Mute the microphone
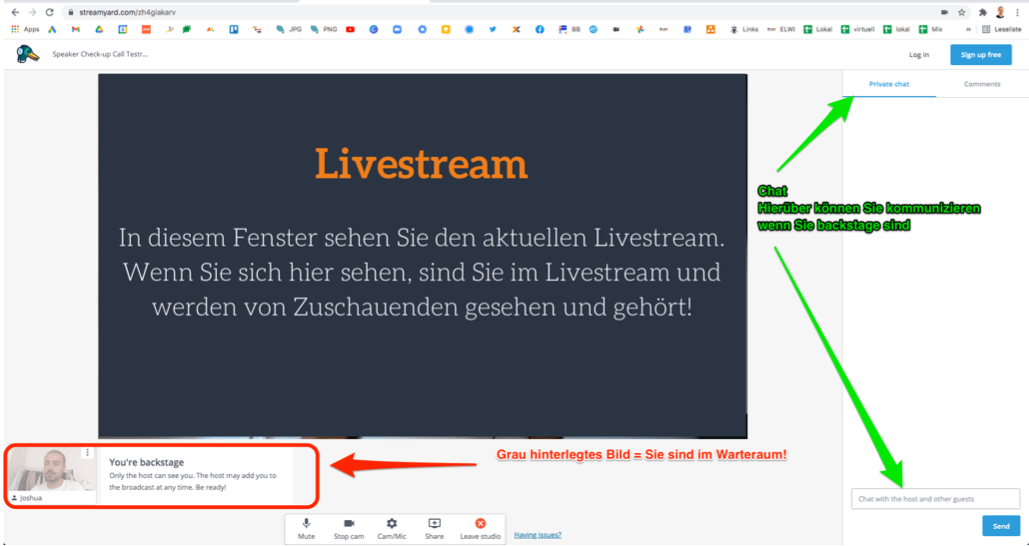 click(x=306, y=528)
